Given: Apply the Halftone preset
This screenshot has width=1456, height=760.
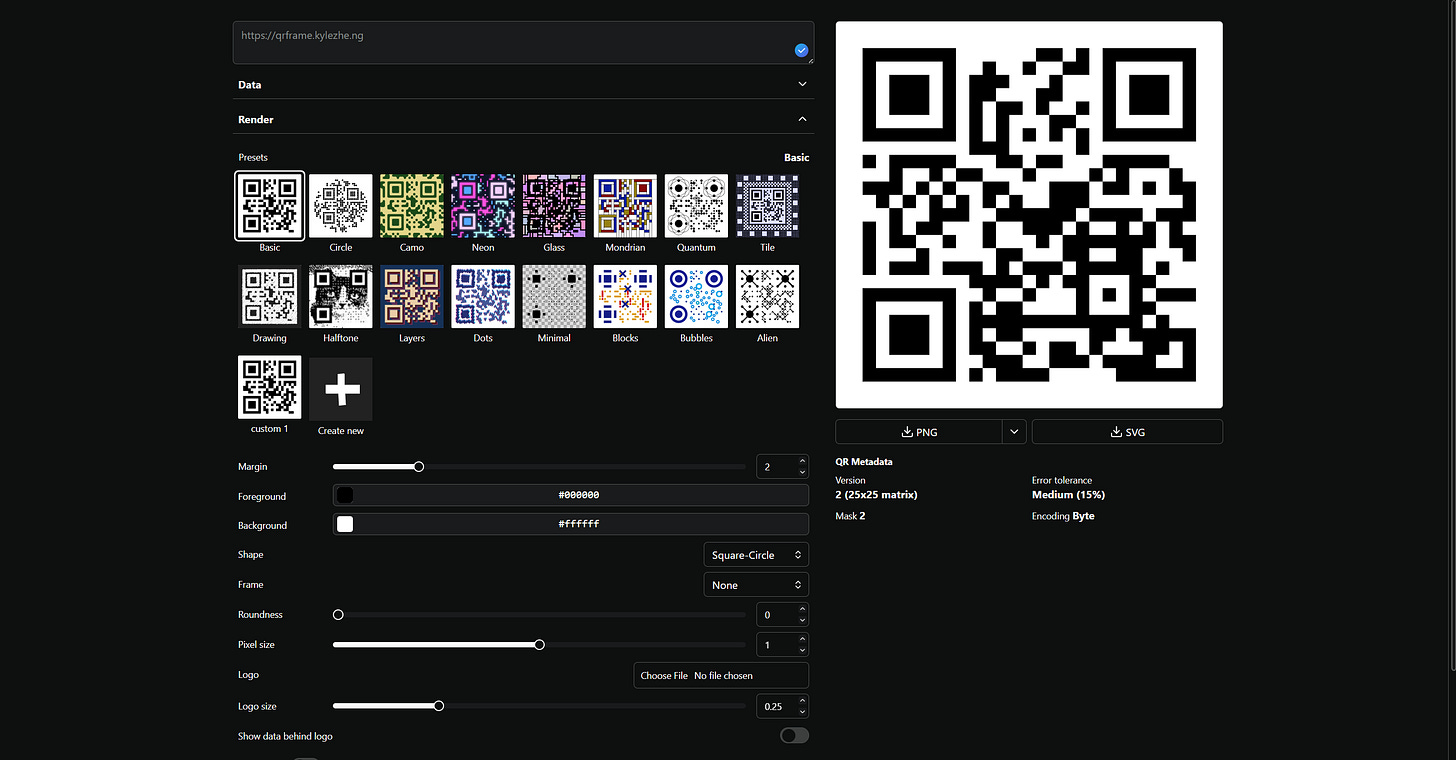Looking at the screenshot, I should coord(341,296).
